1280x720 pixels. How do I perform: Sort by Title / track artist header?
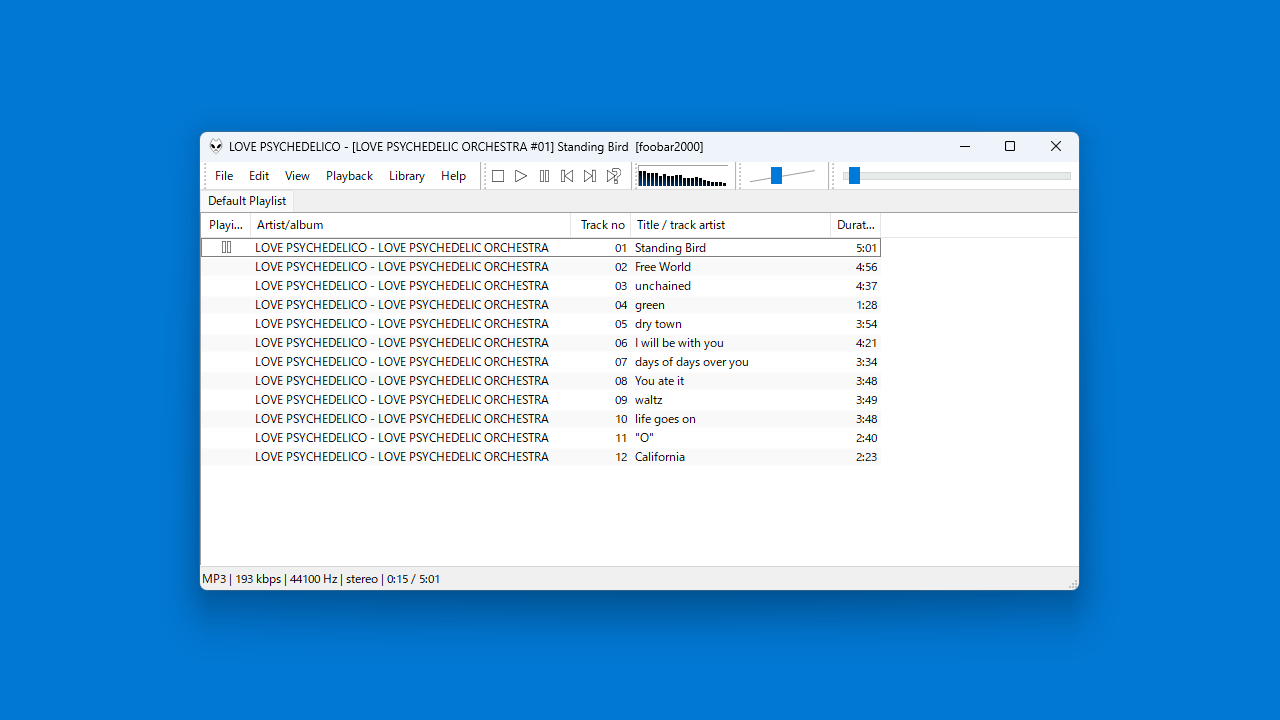(730, 225)
